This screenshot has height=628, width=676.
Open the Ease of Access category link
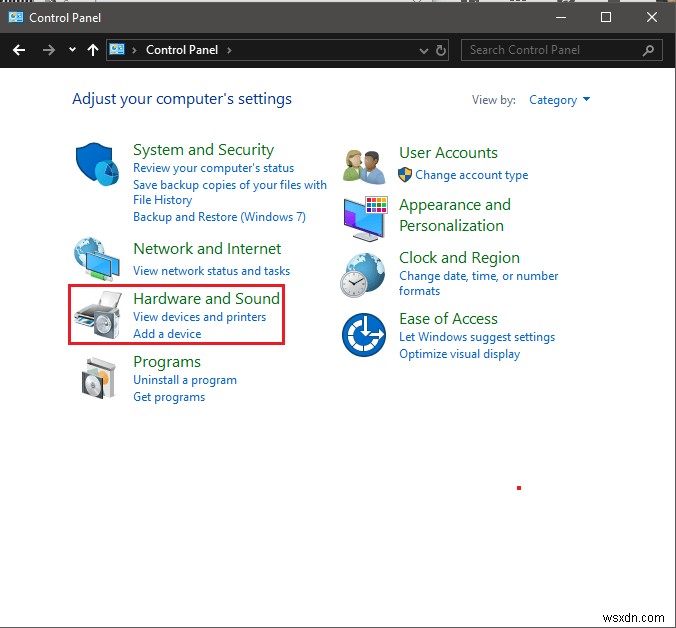448,319
